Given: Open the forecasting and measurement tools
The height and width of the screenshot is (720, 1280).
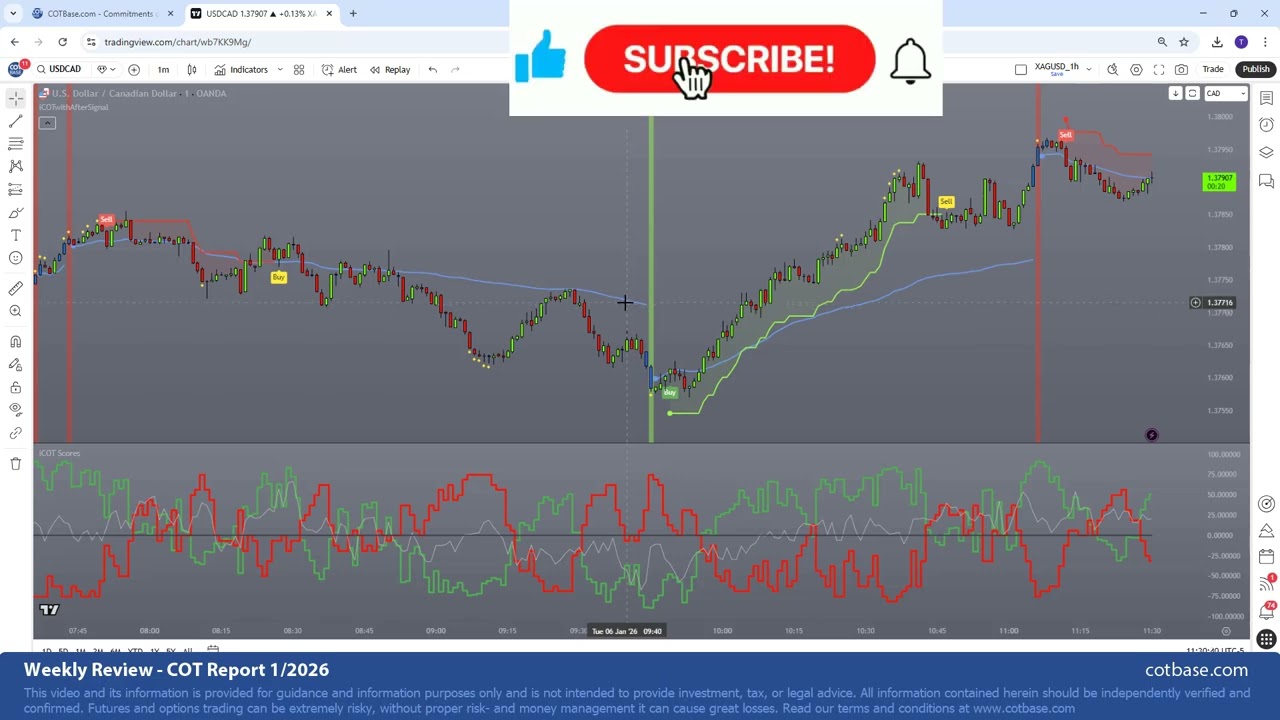Looking at the screenshot, I should (x=16, y=189).
